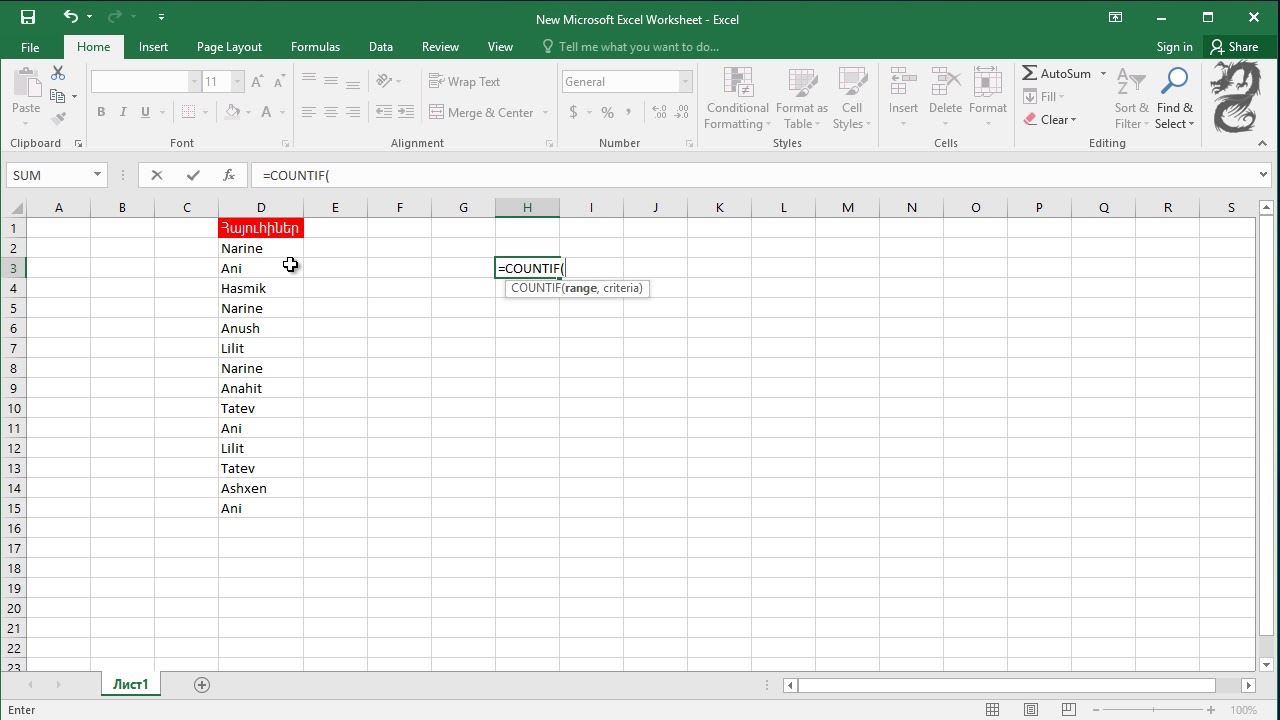Open Cell Styles gallery
The width and height of the screenshot is (1280, 720).
tap(852, 99)
